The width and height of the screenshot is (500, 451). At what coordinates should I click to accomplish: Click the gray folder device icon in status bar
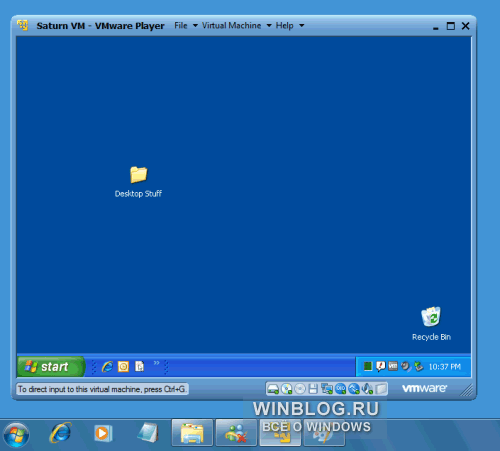pos(381,389)
